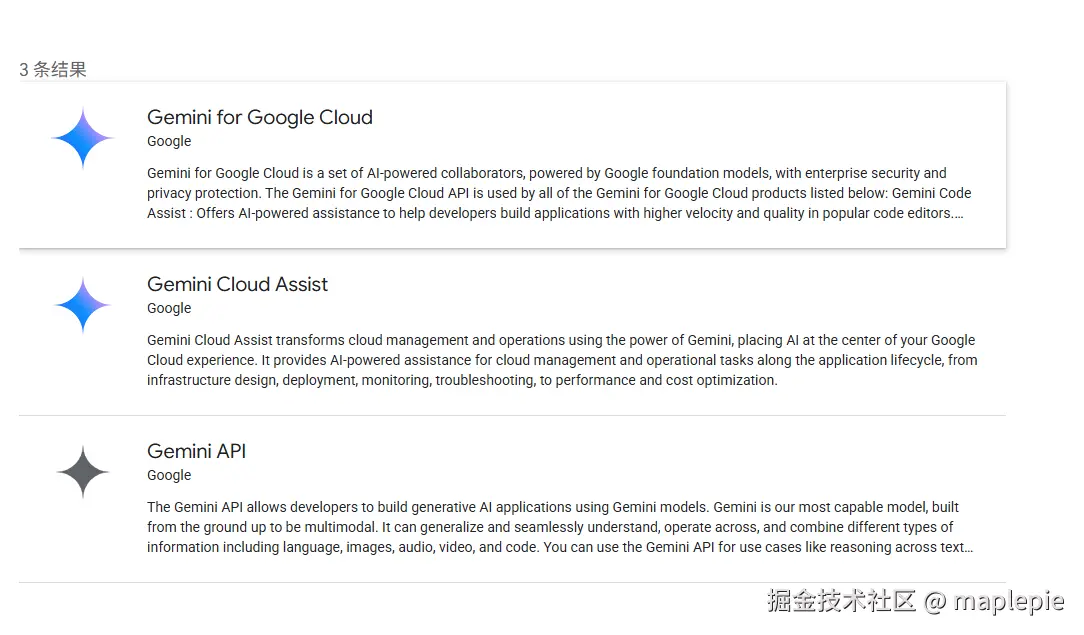Click Google publisher label under Gemini for Google Cloud
The height and width of the screenshot is (635, 1084).
[169, 141]
